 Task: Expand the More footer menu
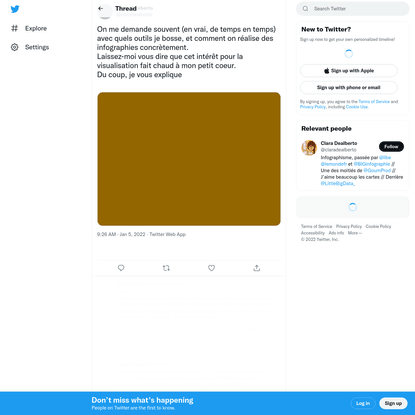pyautogui.click(x=355, y=233)
